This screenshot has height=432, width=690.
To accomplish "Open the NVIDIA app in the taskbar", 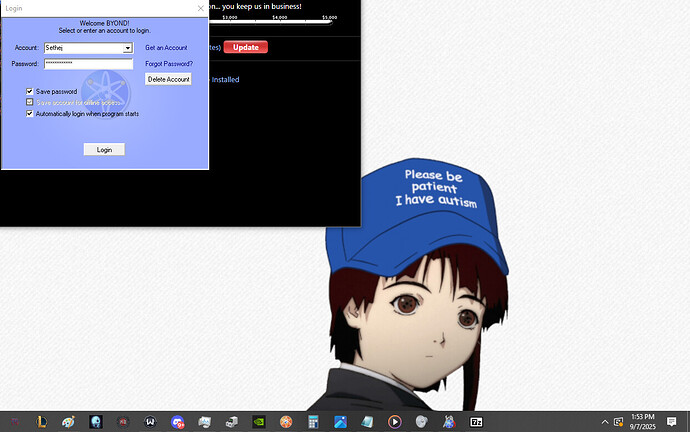I will point(259,422).
